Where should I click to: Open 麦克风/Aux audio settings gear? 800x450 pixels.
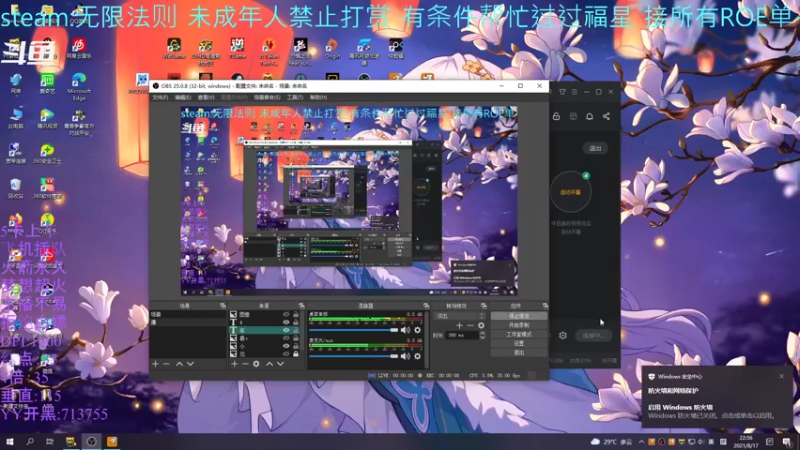coord(417,356)
